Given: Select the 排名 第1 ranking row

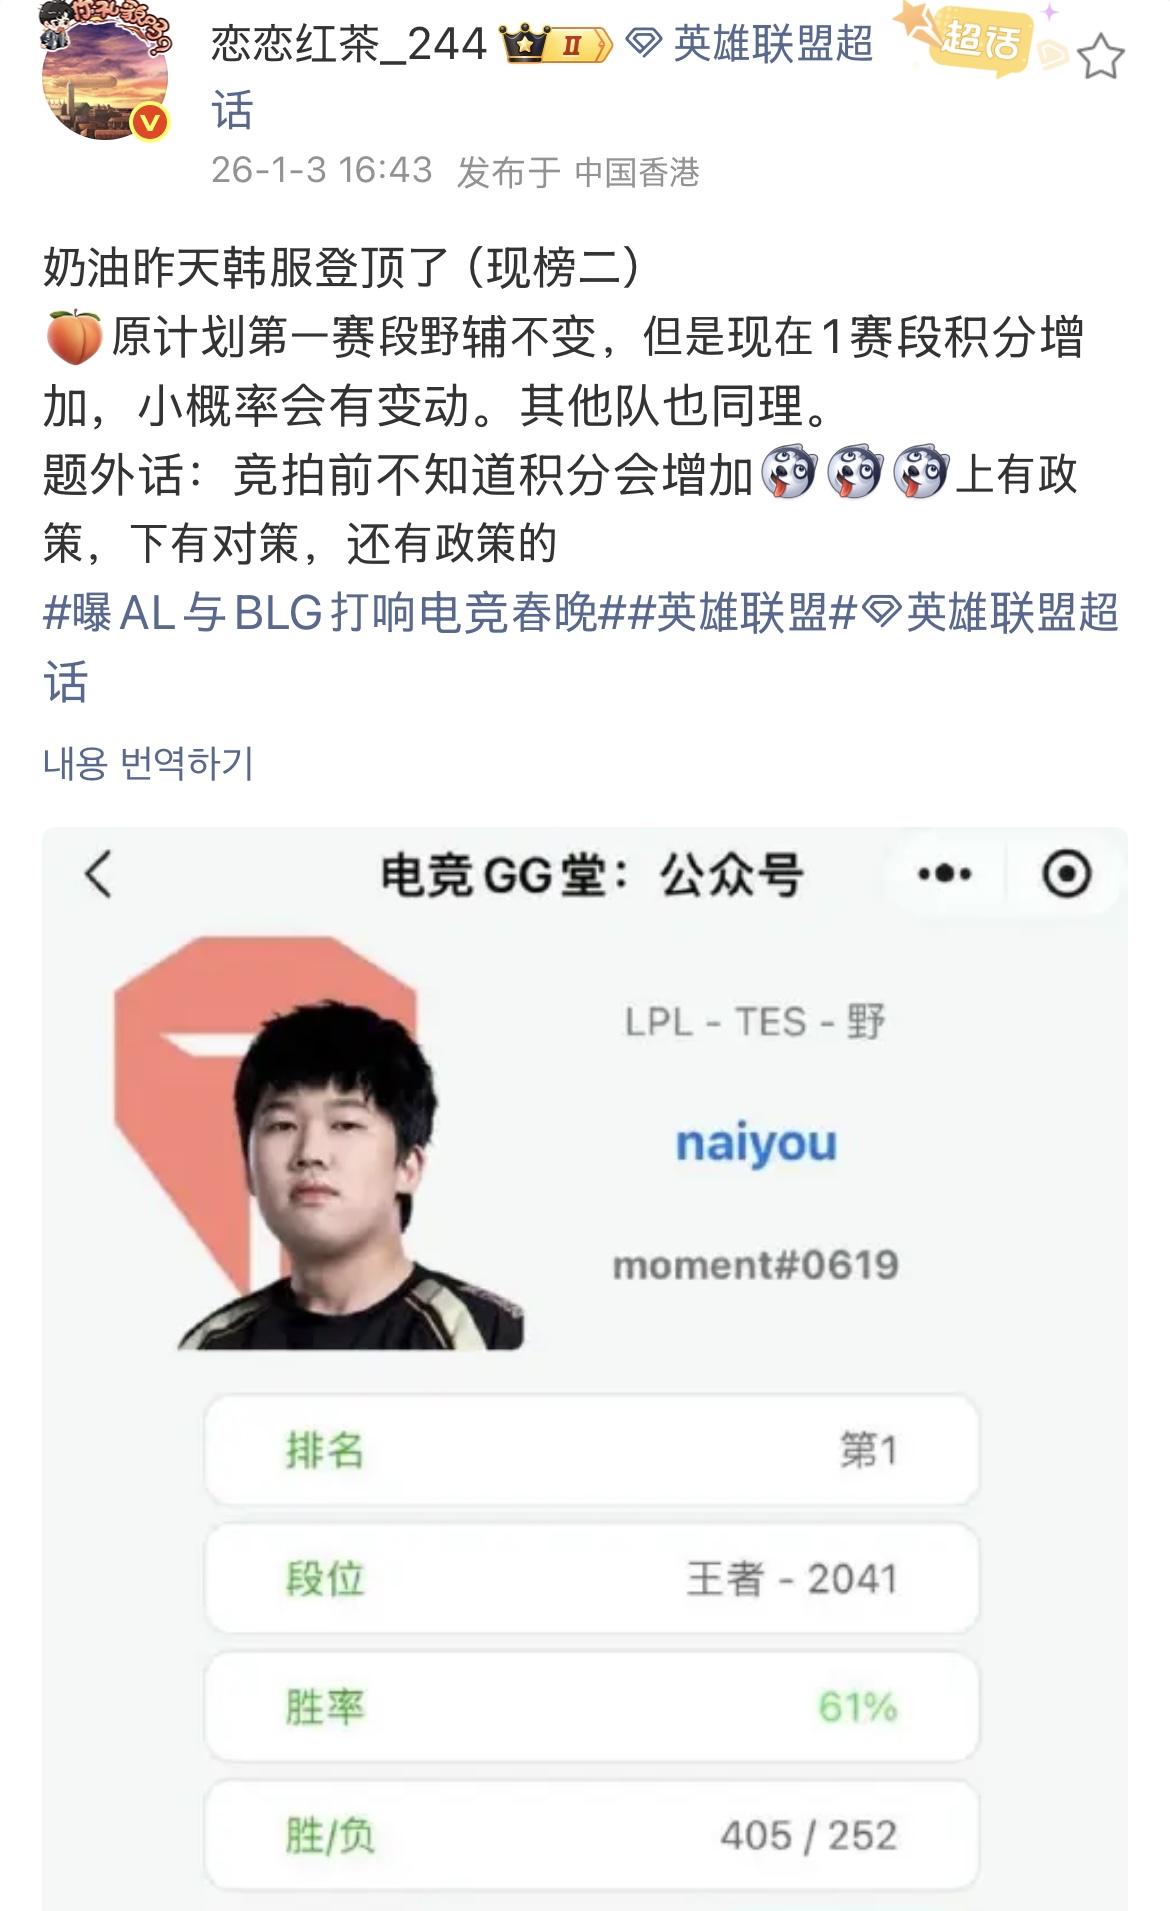Looking at the screenshot, I should click(591, 1450).
